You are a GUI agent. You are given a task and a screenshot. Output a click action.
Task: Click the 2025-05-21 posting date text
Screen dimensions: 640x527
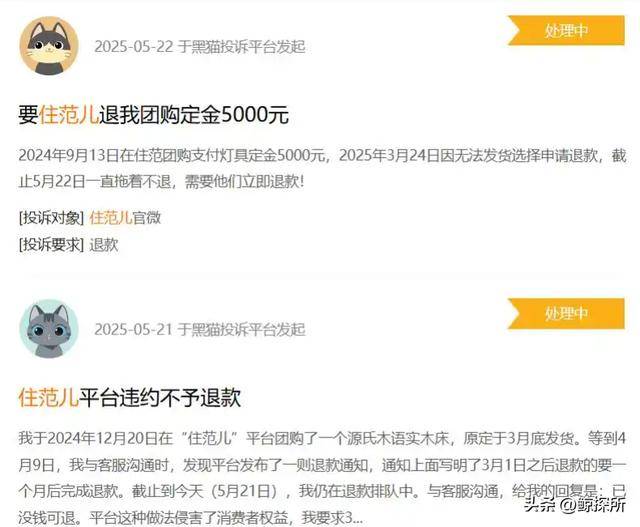[133, 329]
